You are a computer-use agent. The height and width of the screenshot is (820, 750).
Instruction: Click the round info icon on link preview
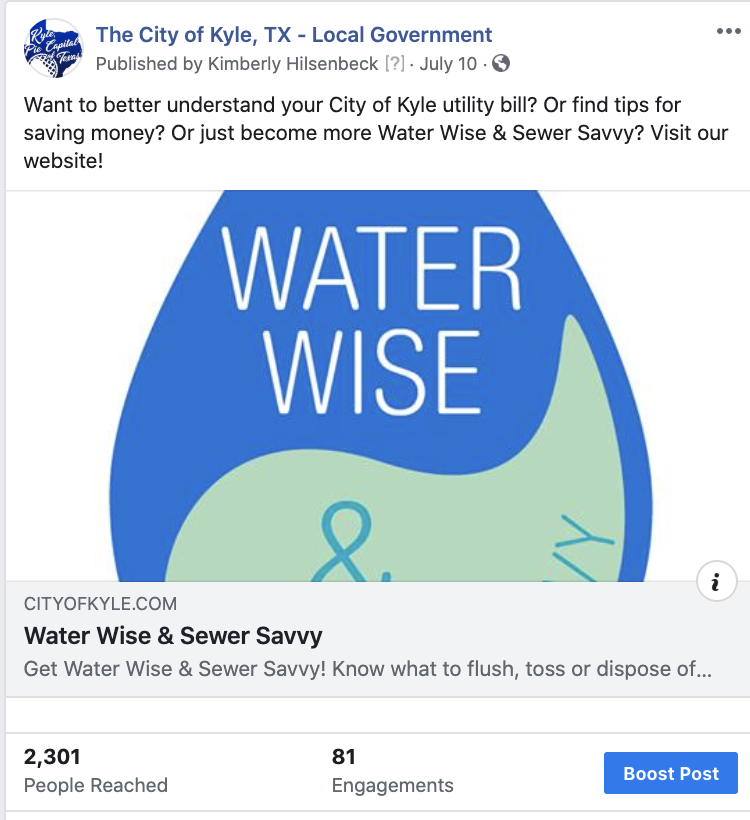716,581
